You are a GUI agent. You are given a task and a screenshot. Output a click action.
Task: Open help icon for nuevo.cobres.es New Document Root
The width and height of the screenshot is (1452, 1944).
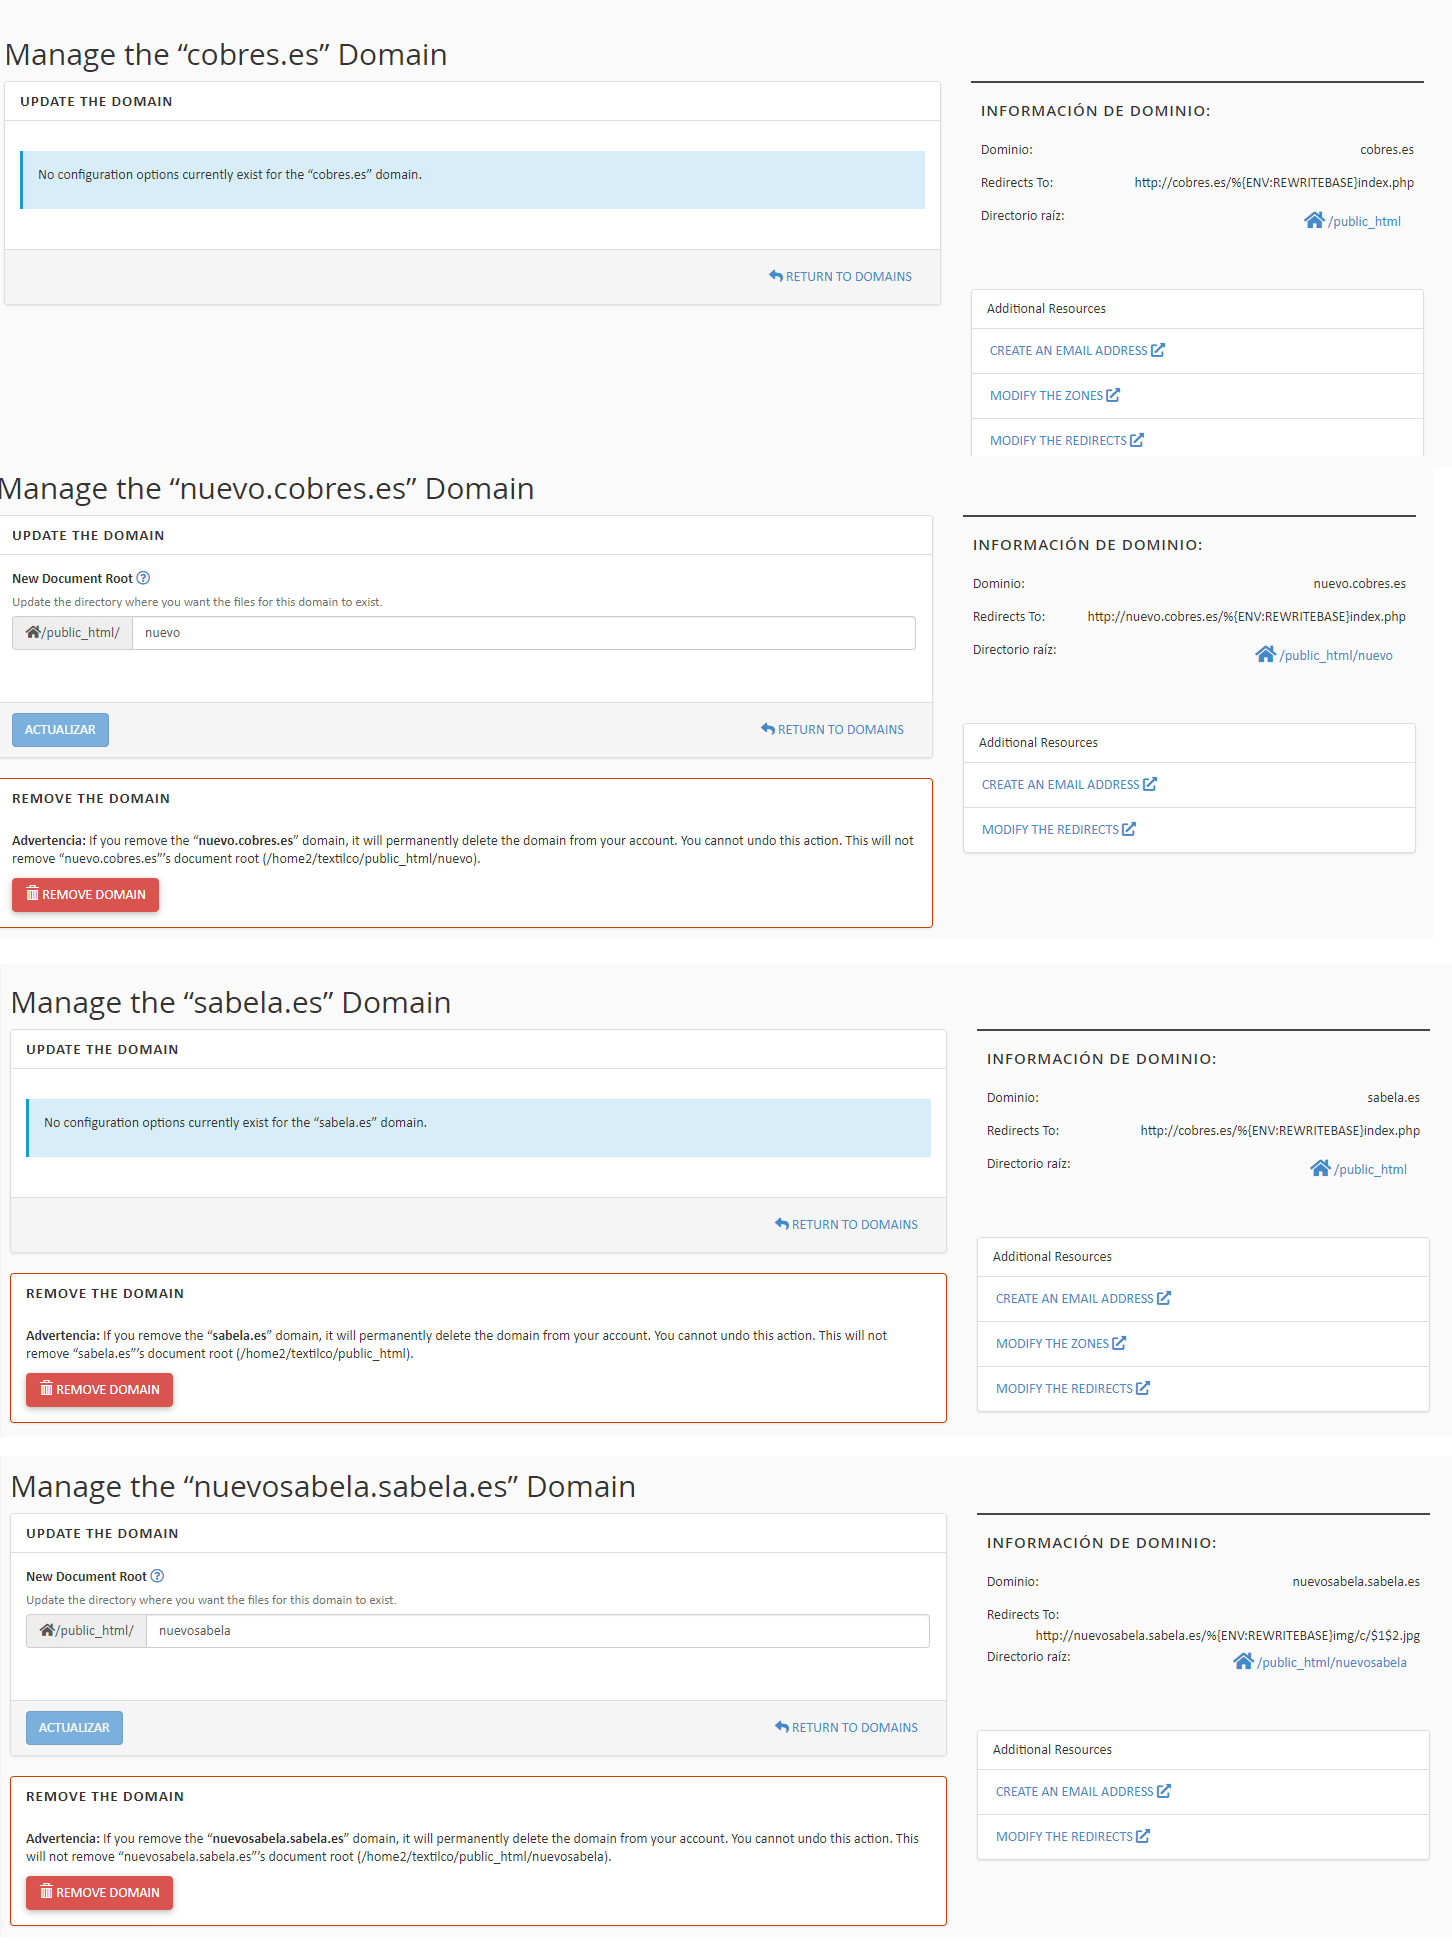point(143,578)
